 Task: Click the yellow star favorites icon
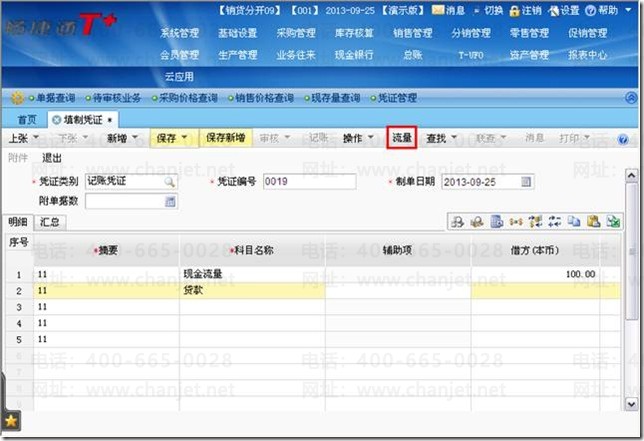pos(11,421)
